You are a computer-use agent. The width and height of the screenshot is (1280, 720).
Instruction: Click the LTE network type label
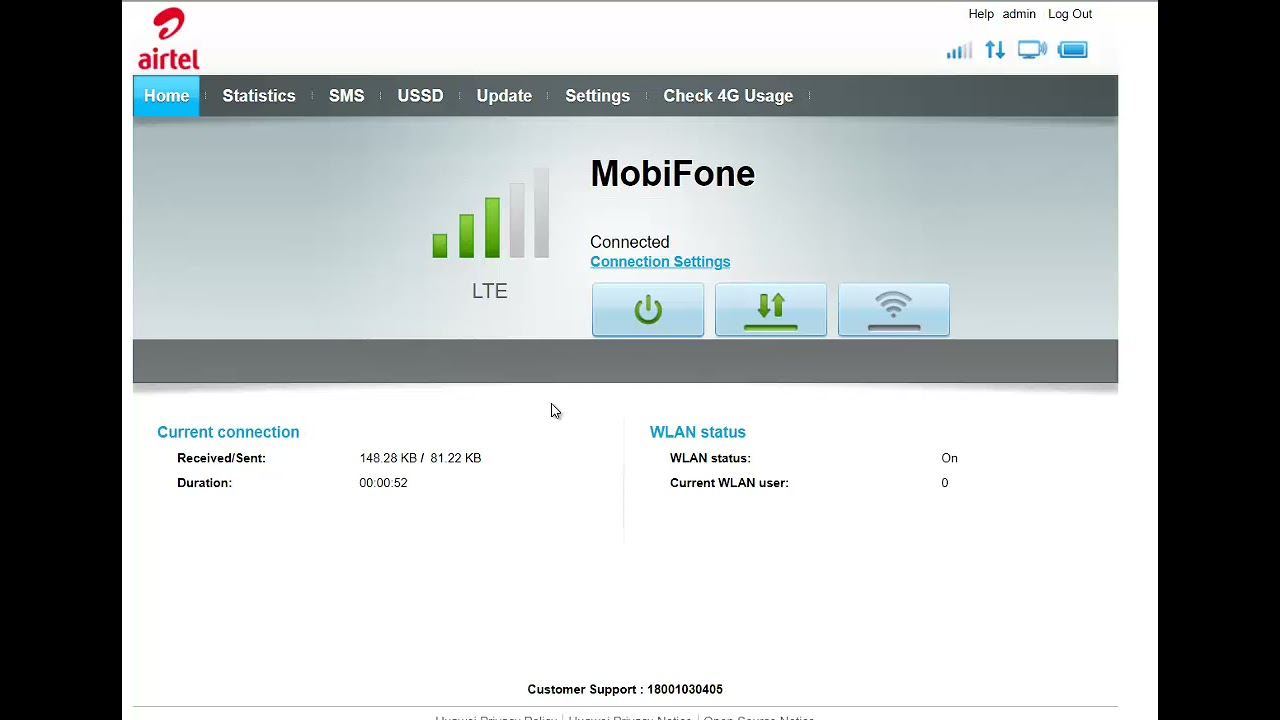pos(490,291)
